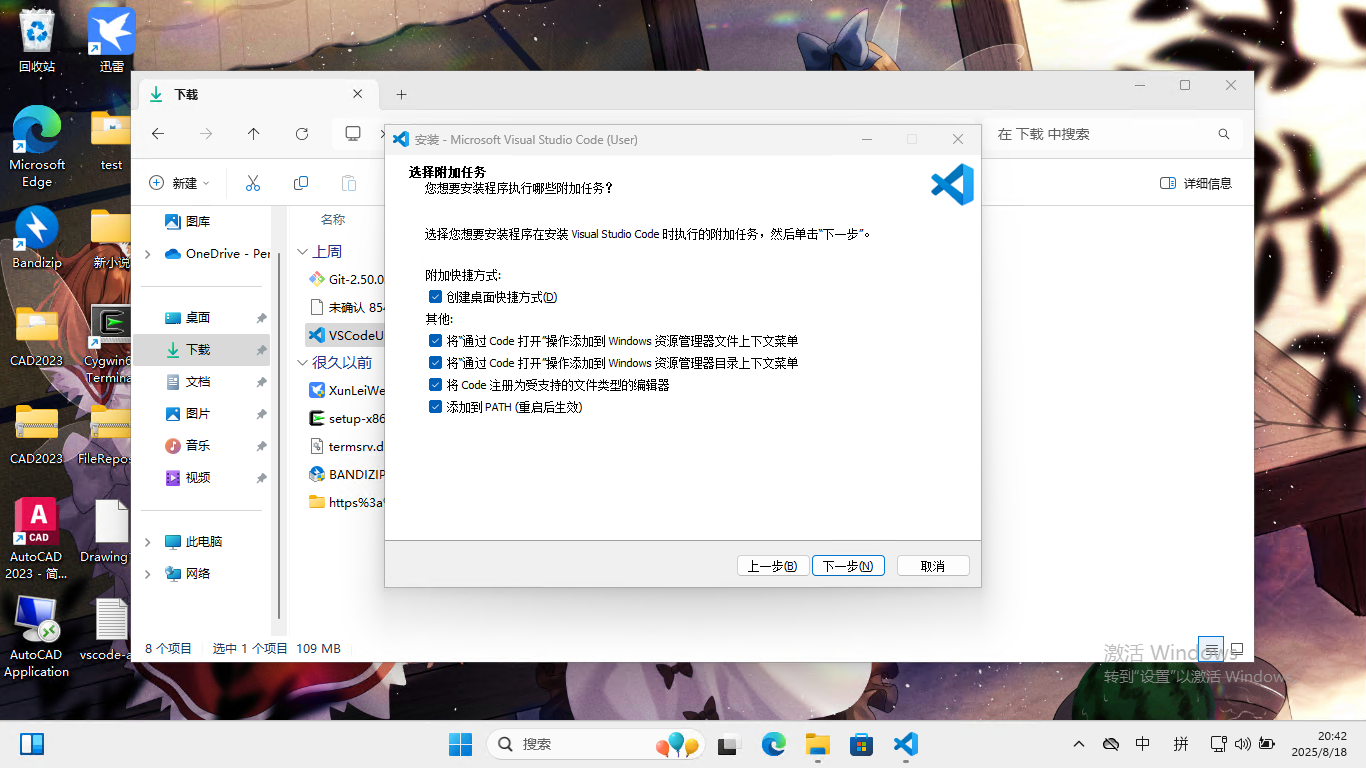Click the Cut icon in Explorer toolbar
1366x768 pixels.
pos(252,182)
